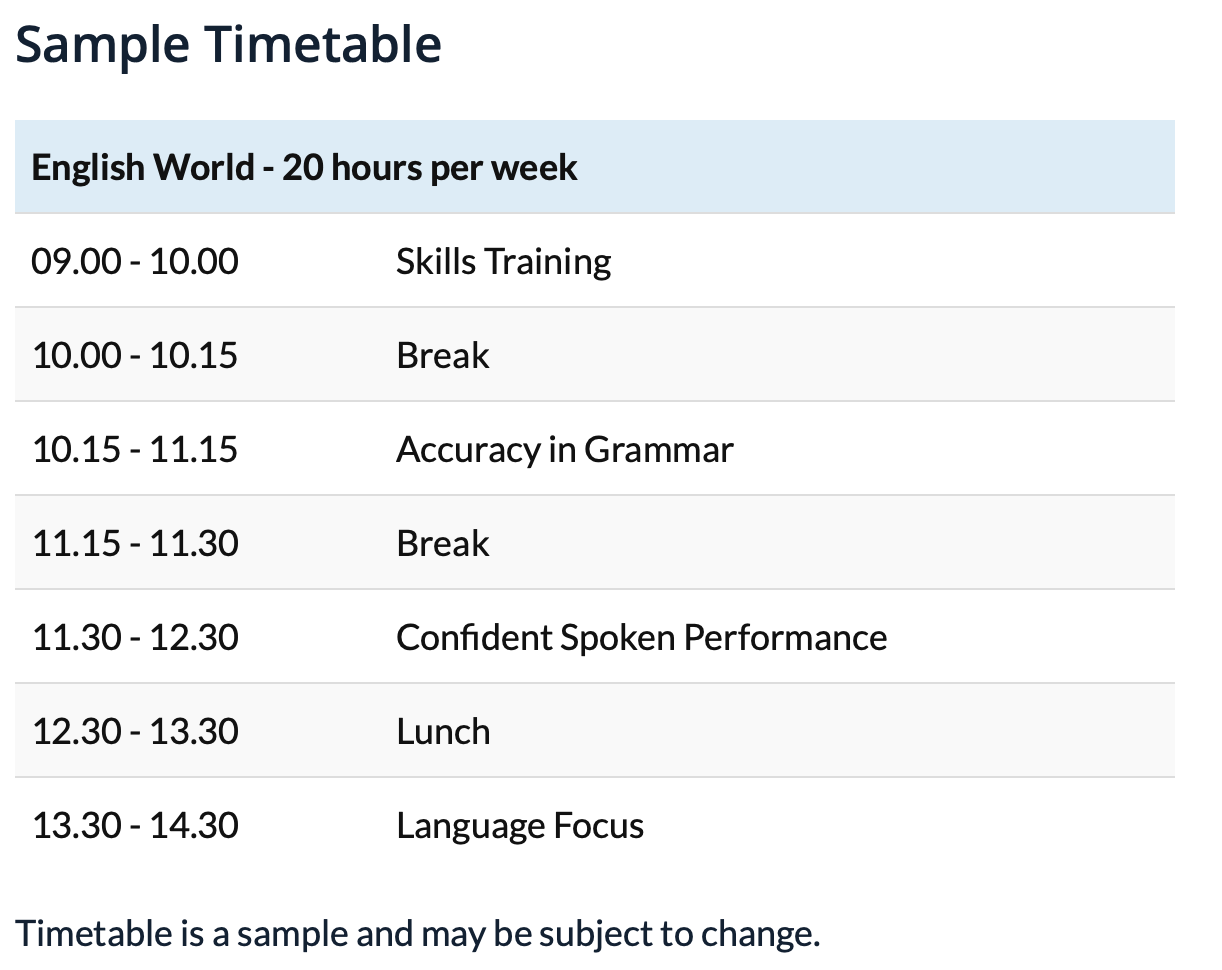
Task: Click the 11.30 - 12.30 time cell
Action: coord(135,638)
